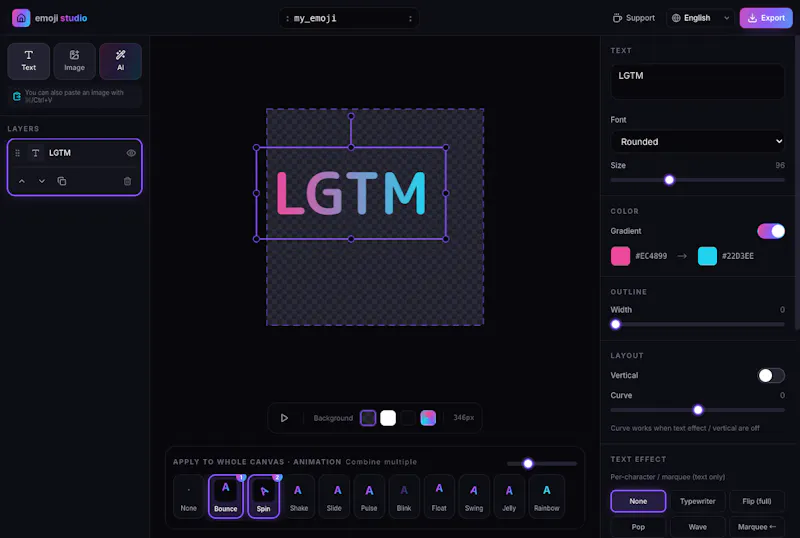The height and width of the screenshot is (538, 800).
Task: Toggle the Spin animation
Action: [x=264, y=497]
